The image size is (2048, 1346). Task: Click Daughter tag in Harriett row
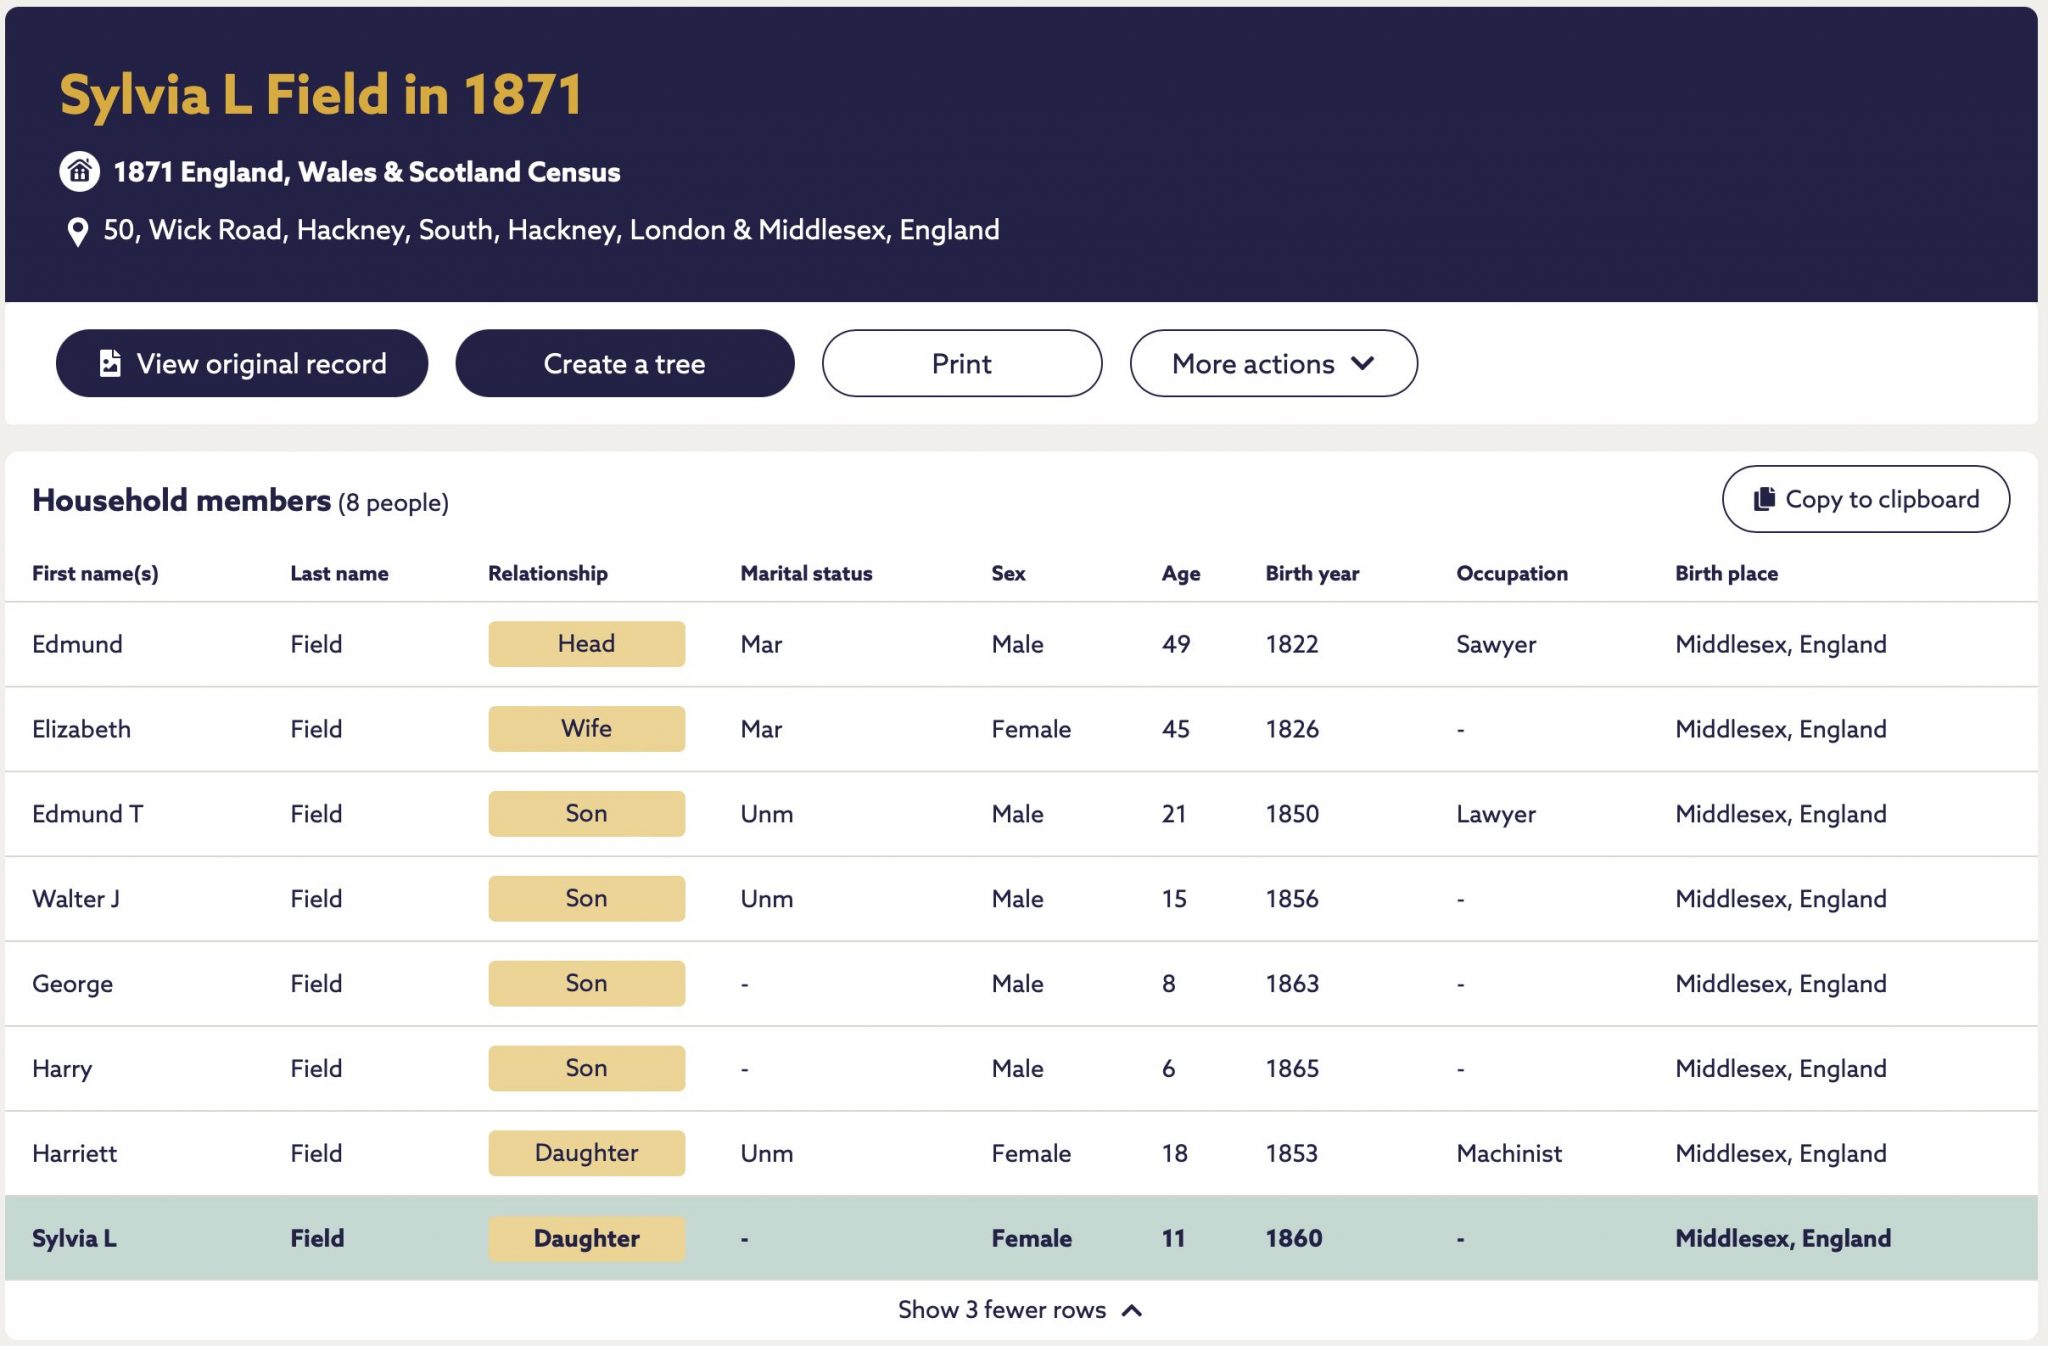coord(587,1153)
